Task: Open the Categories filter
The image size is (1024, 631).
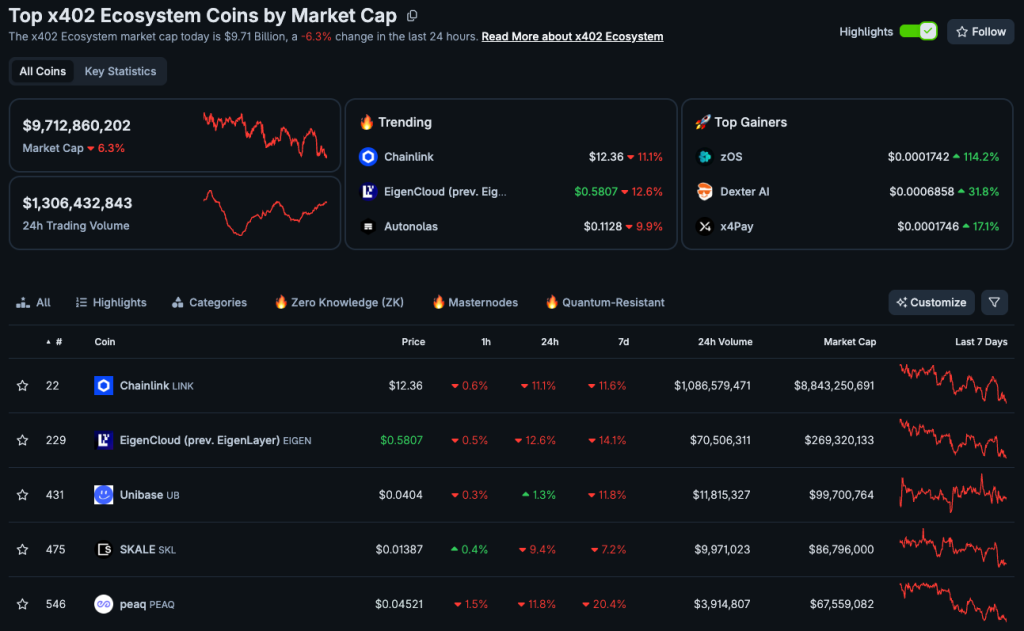Action: [209, 302]
